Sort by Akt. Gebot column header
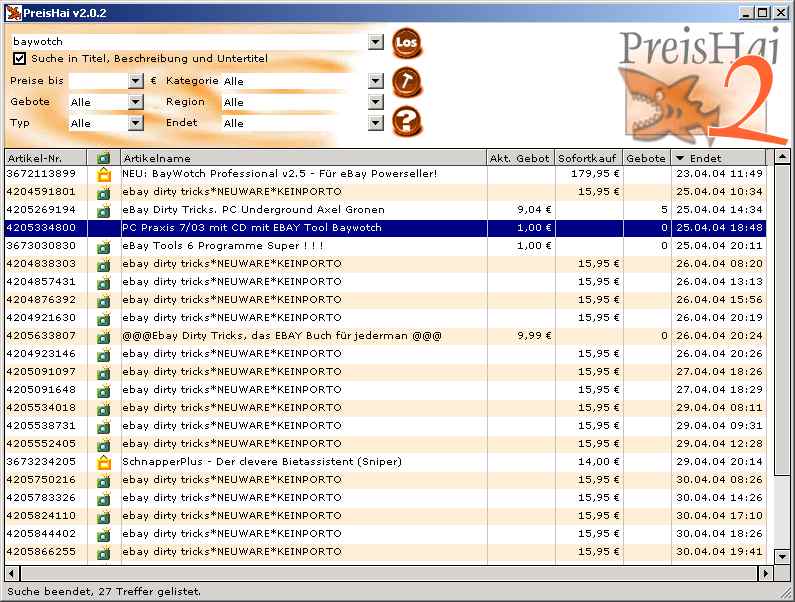This screenshot has height=602, width=795. click(x=521, y=158)
